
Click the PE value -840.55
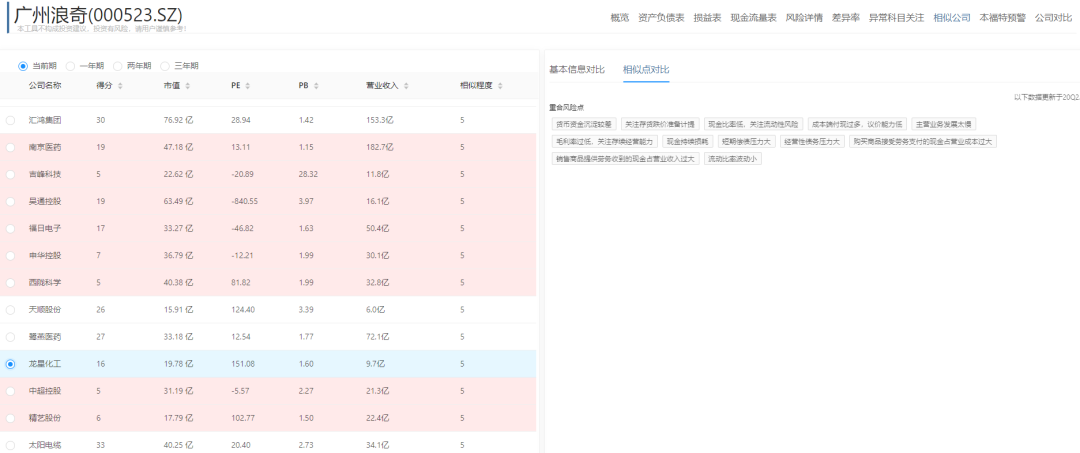[x=245, y=202]
